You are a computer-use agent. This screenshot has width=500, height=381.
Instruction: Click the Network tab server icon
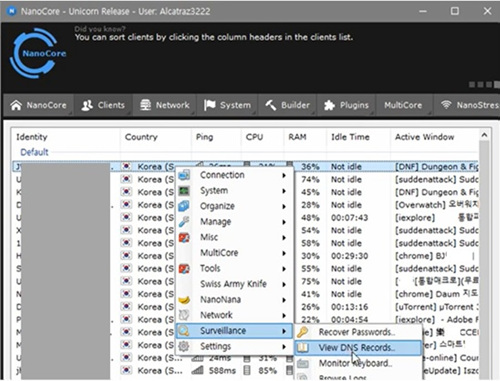tap(145, 105)
